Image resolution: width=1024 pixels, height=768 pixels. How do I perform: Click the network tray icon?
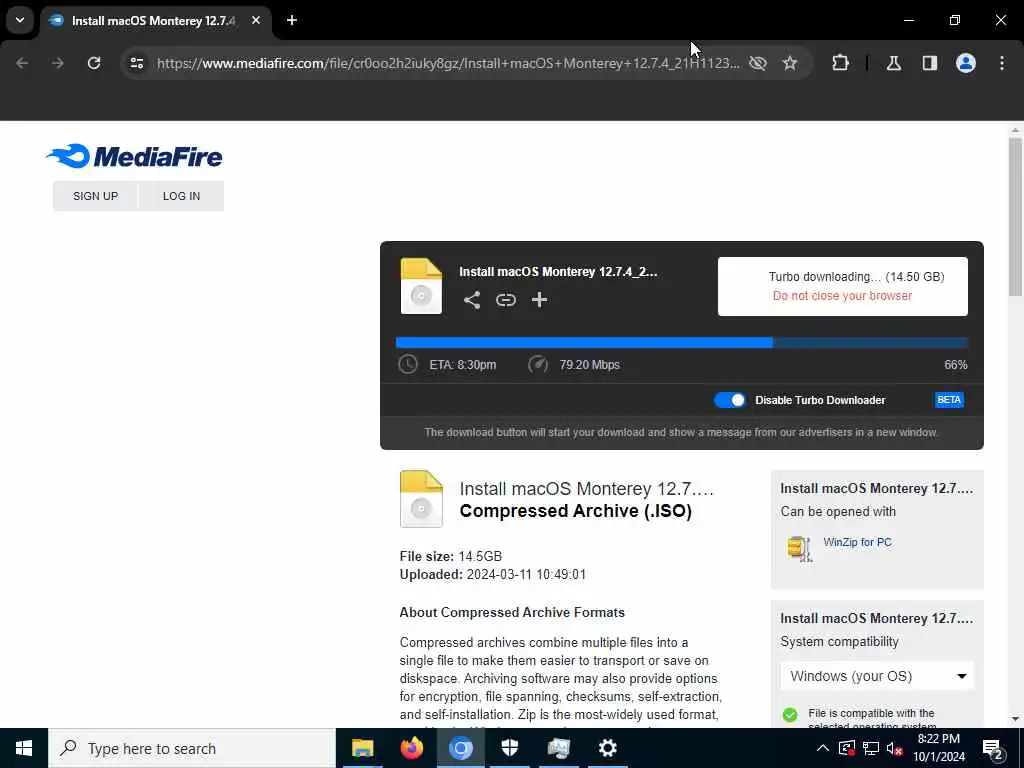point(871,748)
